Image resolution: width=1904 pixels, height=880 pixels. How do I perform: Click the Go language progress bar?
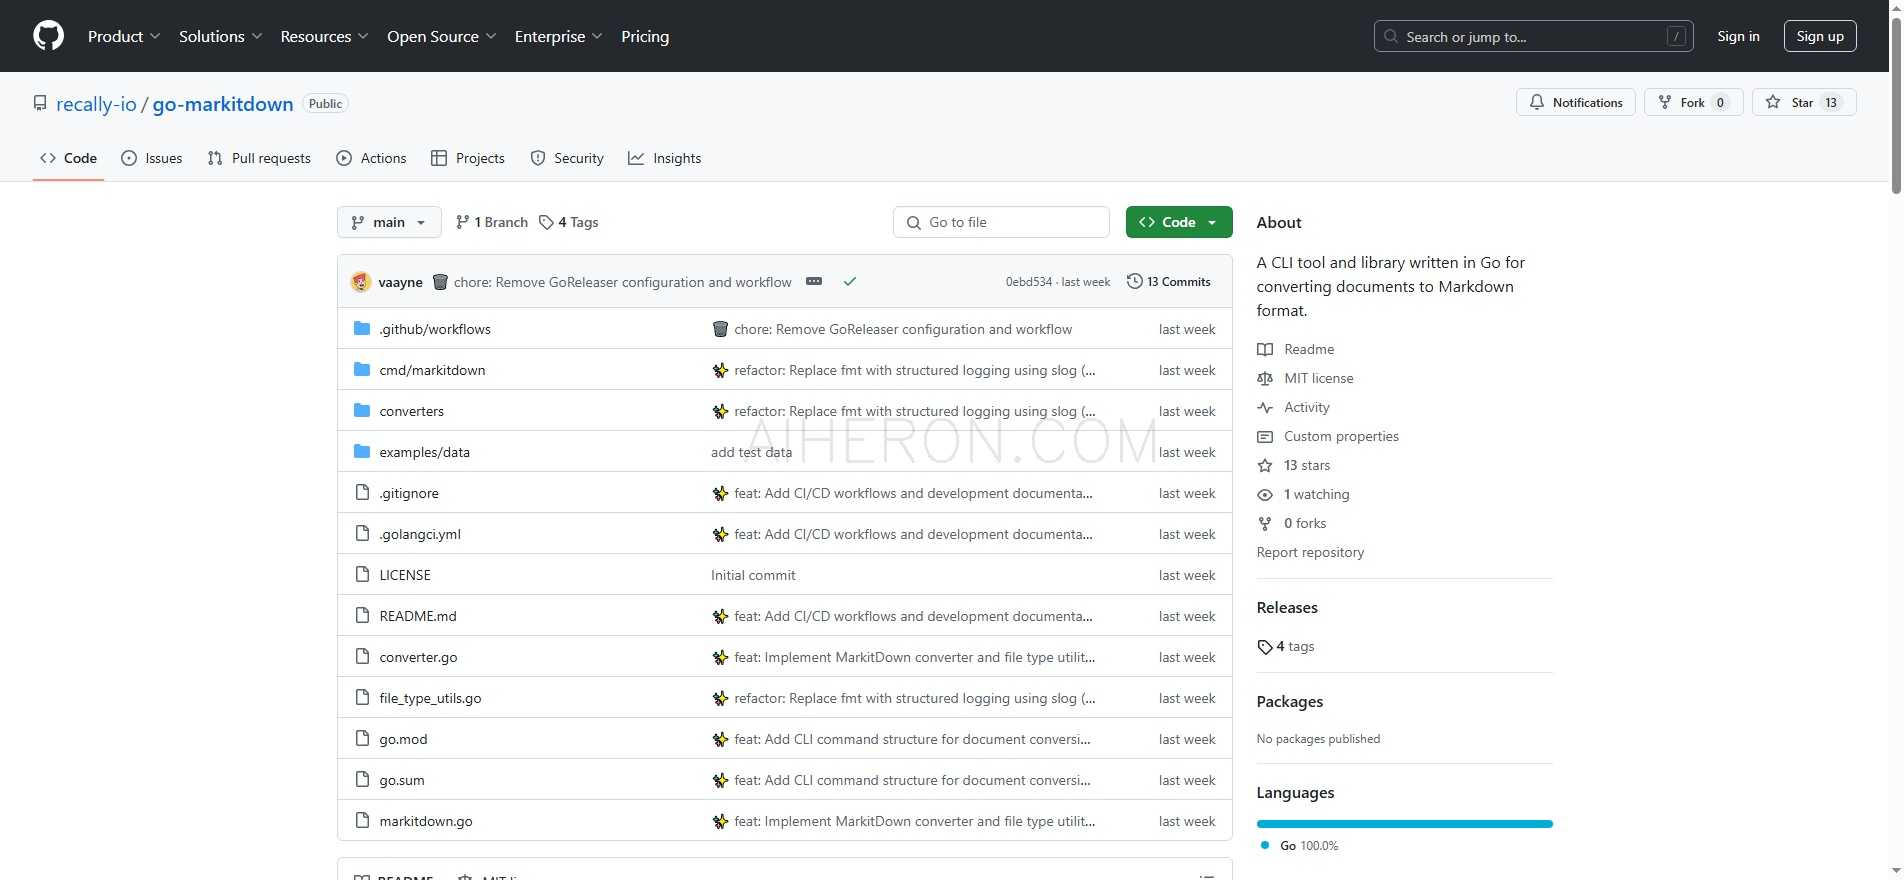pyautogui.click(x=1403, y=824)
